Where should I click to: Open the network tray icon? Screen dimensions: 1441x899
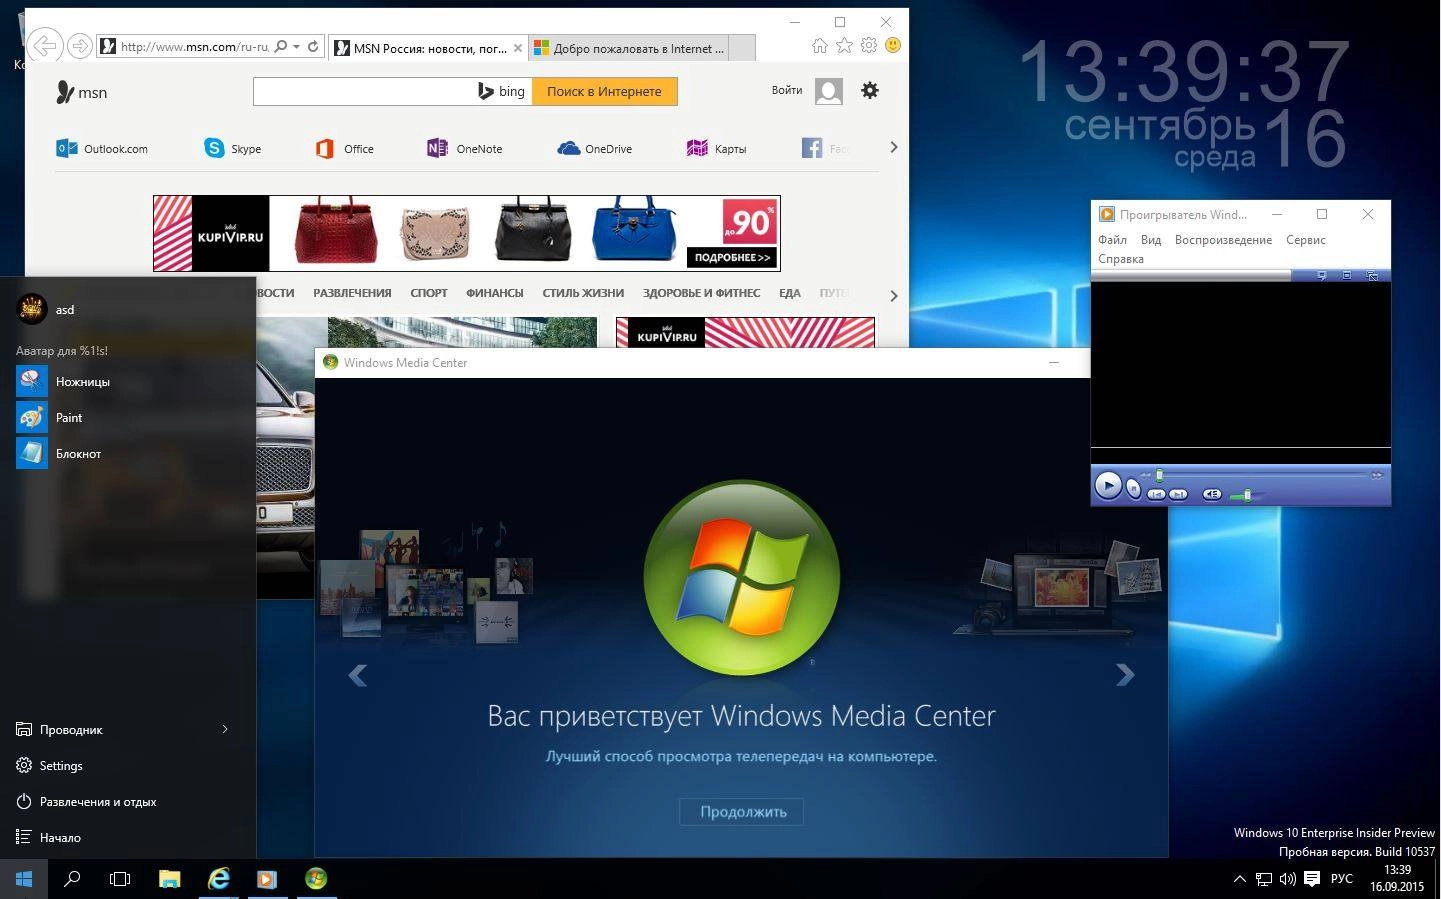(1264, 879)
